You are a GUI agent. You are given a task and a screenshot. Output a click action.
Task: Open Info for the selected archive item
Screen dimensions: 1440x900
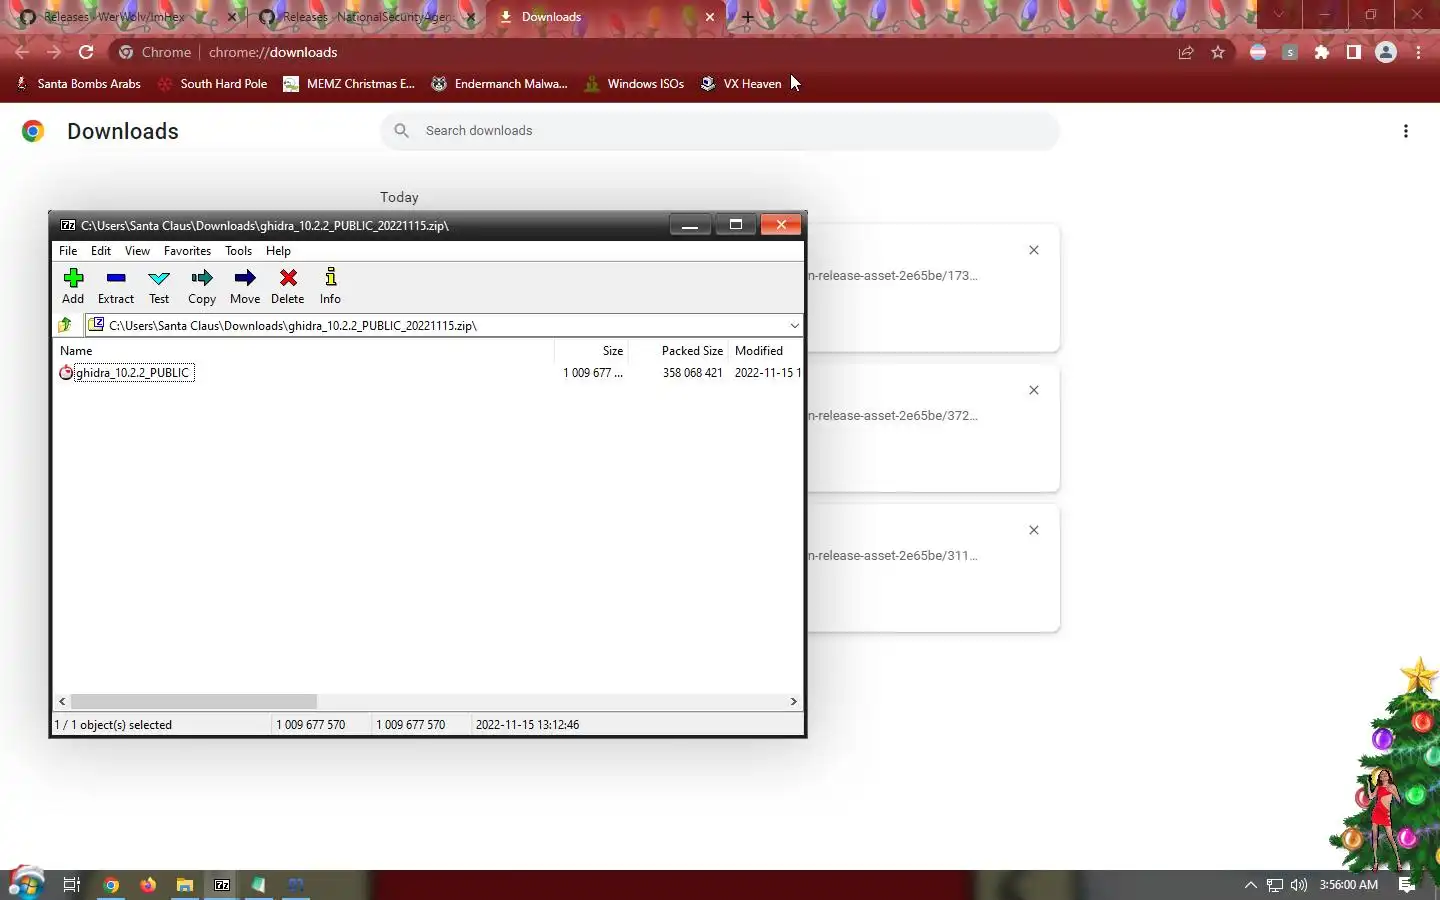330,286
